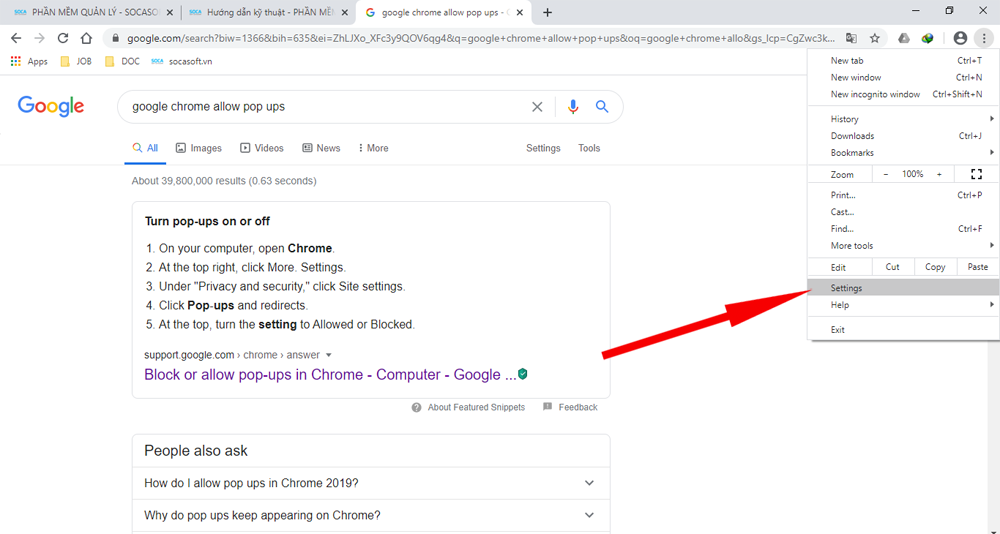The width and height of the screenshot is (1000, 534).
Task: Bookmark this page with the star icon
Action: pos(875,38)
